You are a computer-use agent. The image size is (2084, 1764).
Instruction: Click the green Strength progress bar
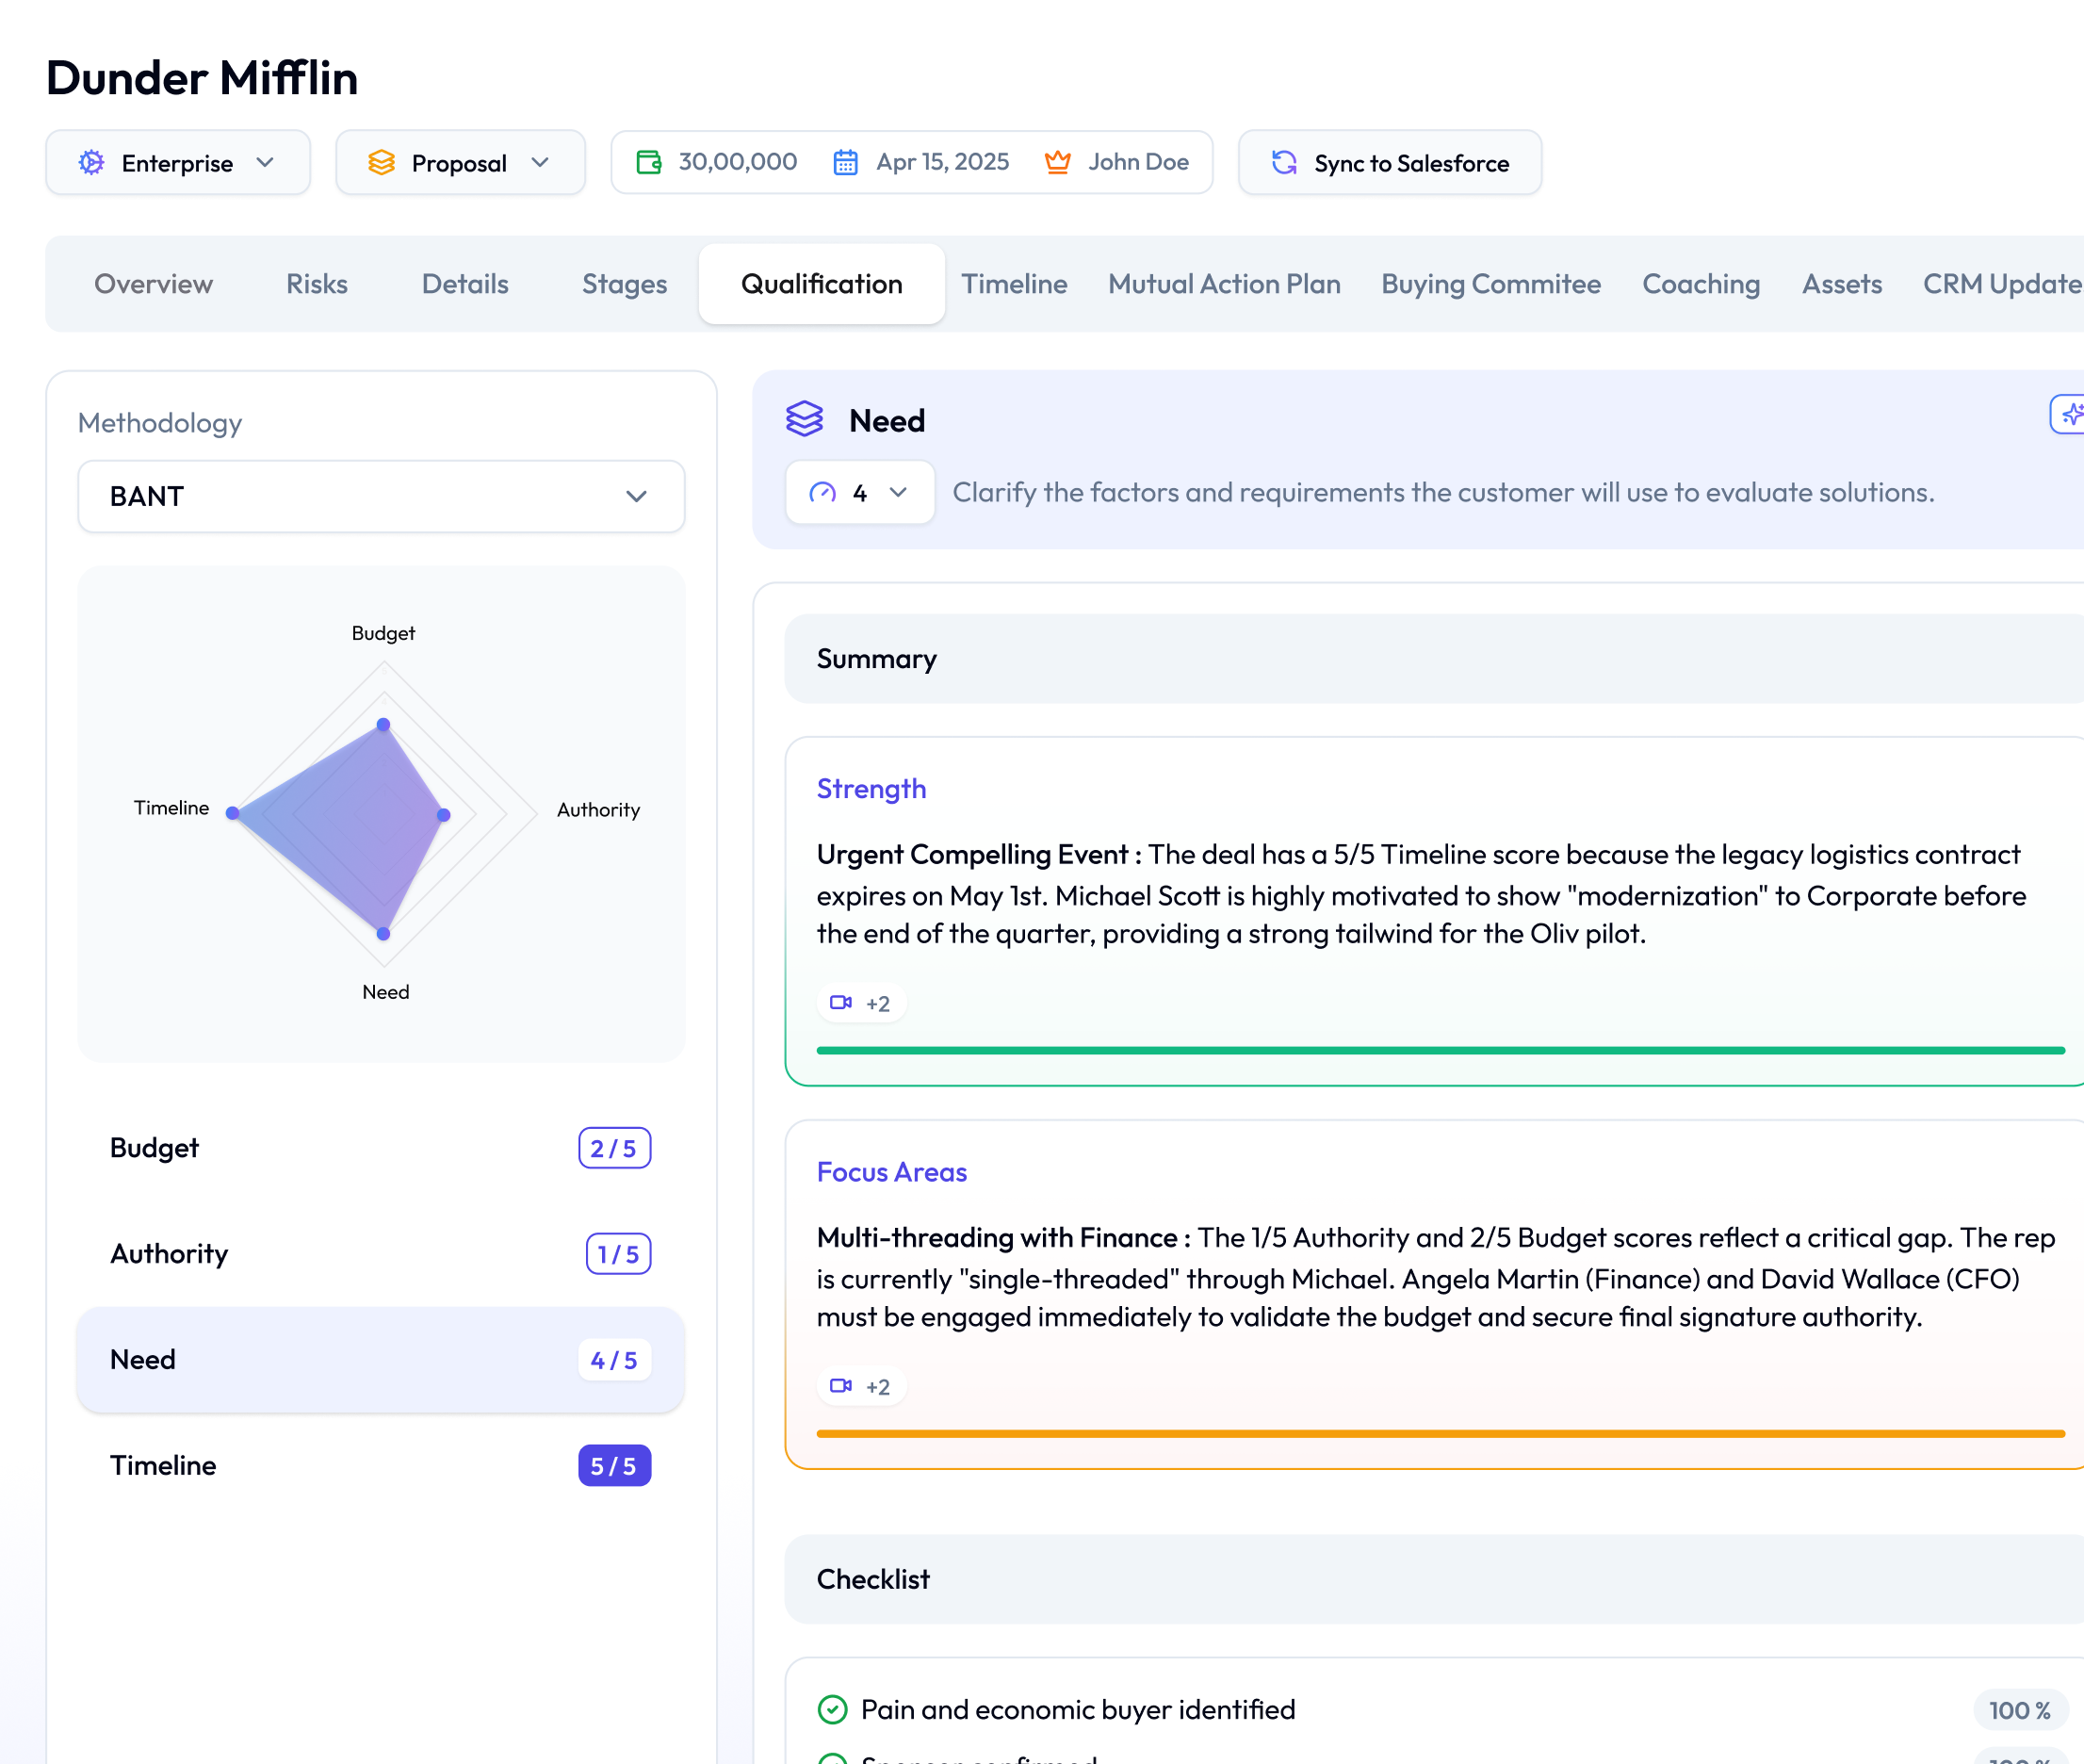pyautogui.click(x=1441, y=1050)
